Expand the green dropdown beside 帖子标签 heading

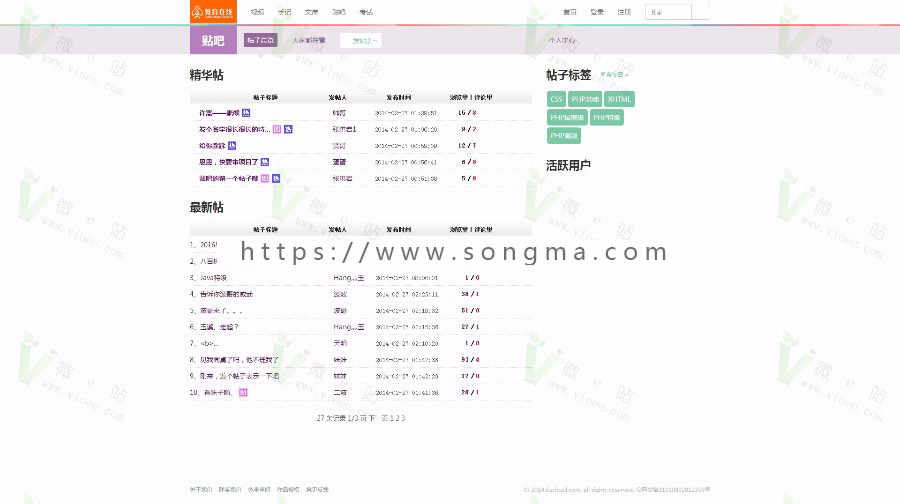click(x=614, y=75)
